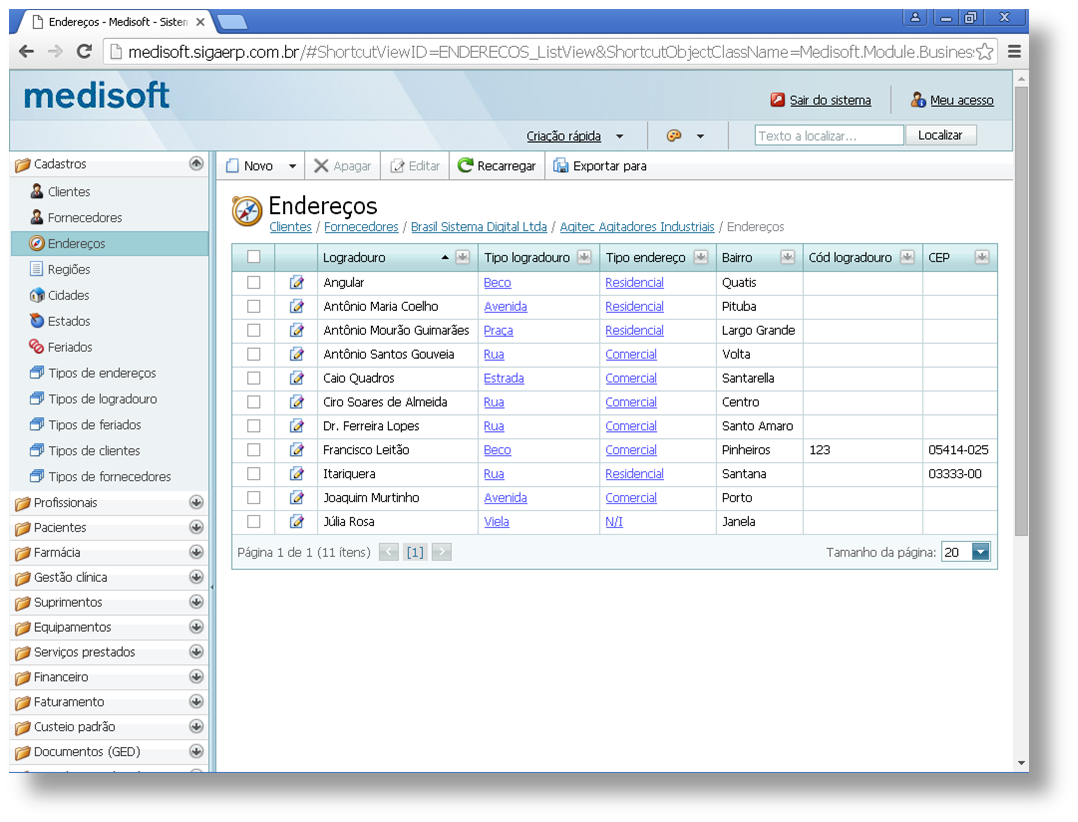Viewport: 1078px width, 822px height.
Task: Select Tipos de logradouro in sidebar
Action: point(102,399)
